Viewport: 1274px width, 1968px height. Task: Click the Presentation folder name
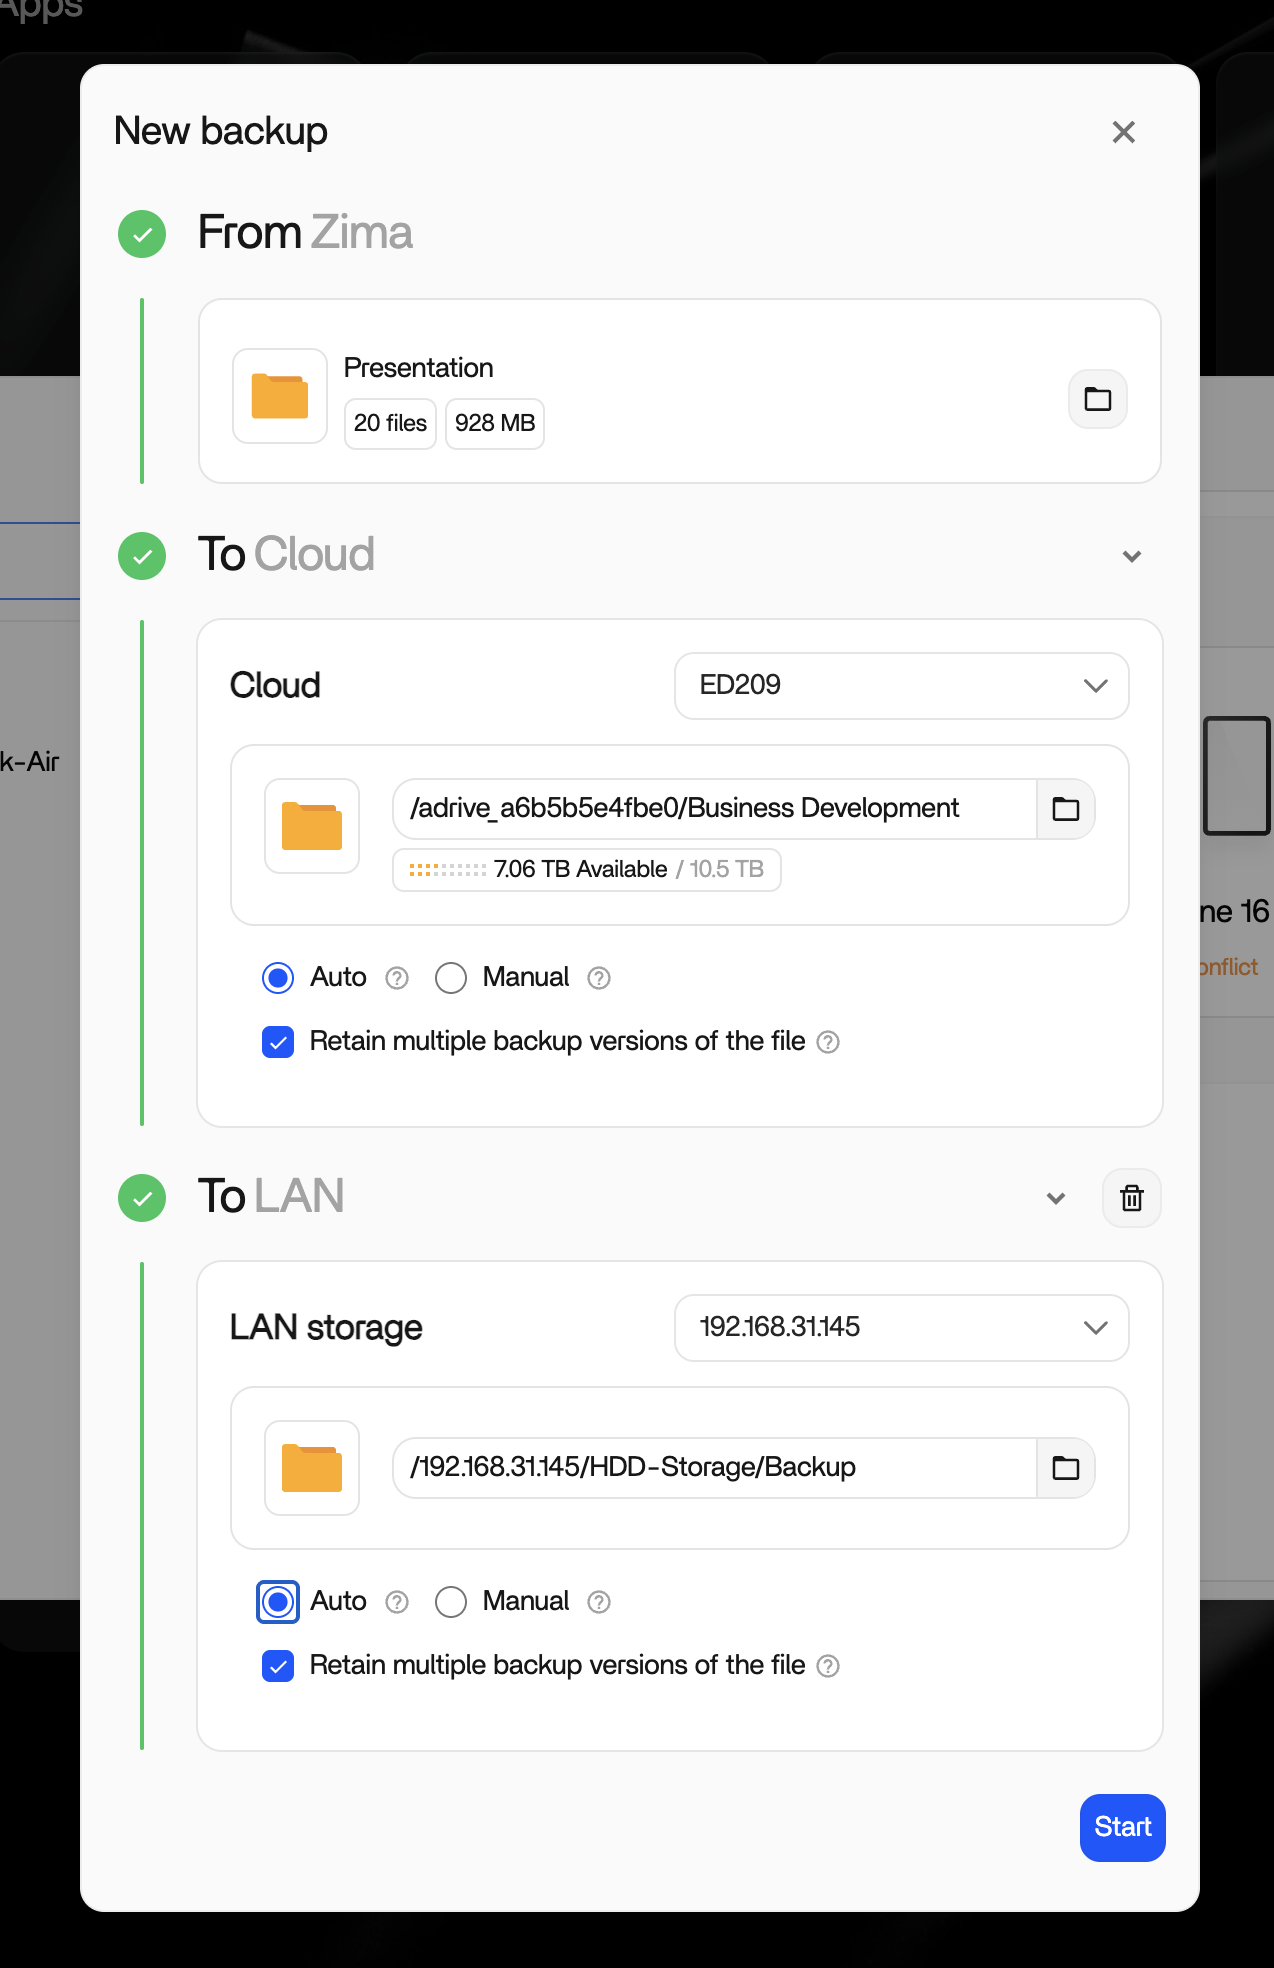(418, 368)
